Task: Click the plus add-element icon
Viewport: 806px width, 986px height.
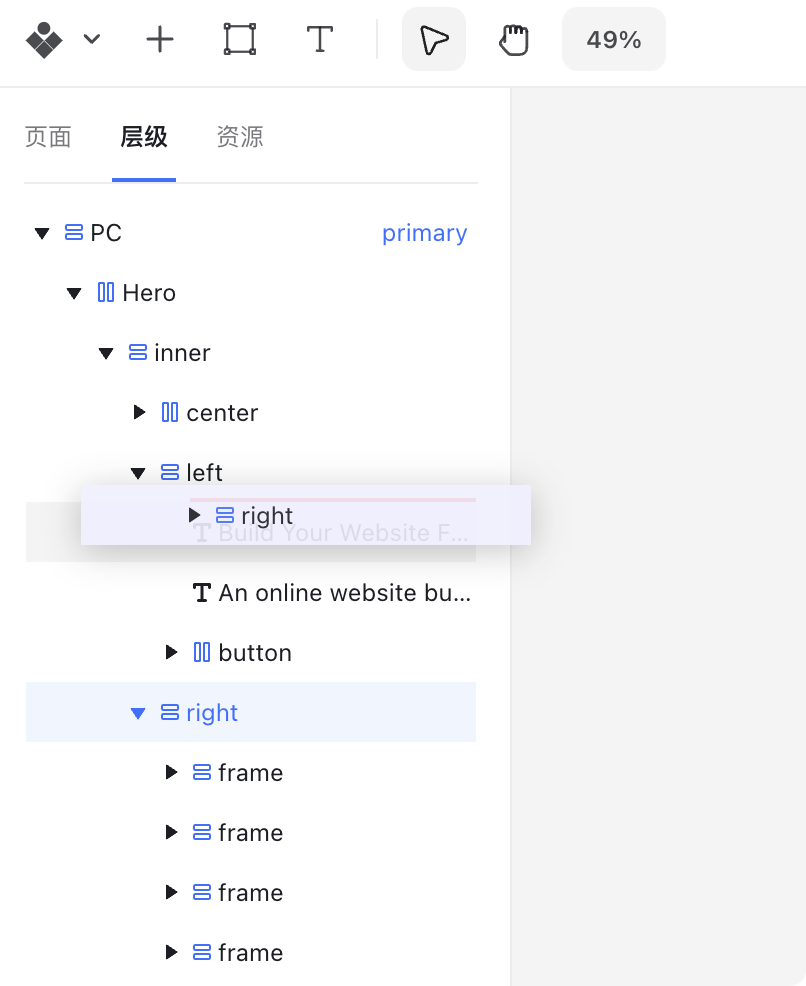Action: (x=160, y=40)
